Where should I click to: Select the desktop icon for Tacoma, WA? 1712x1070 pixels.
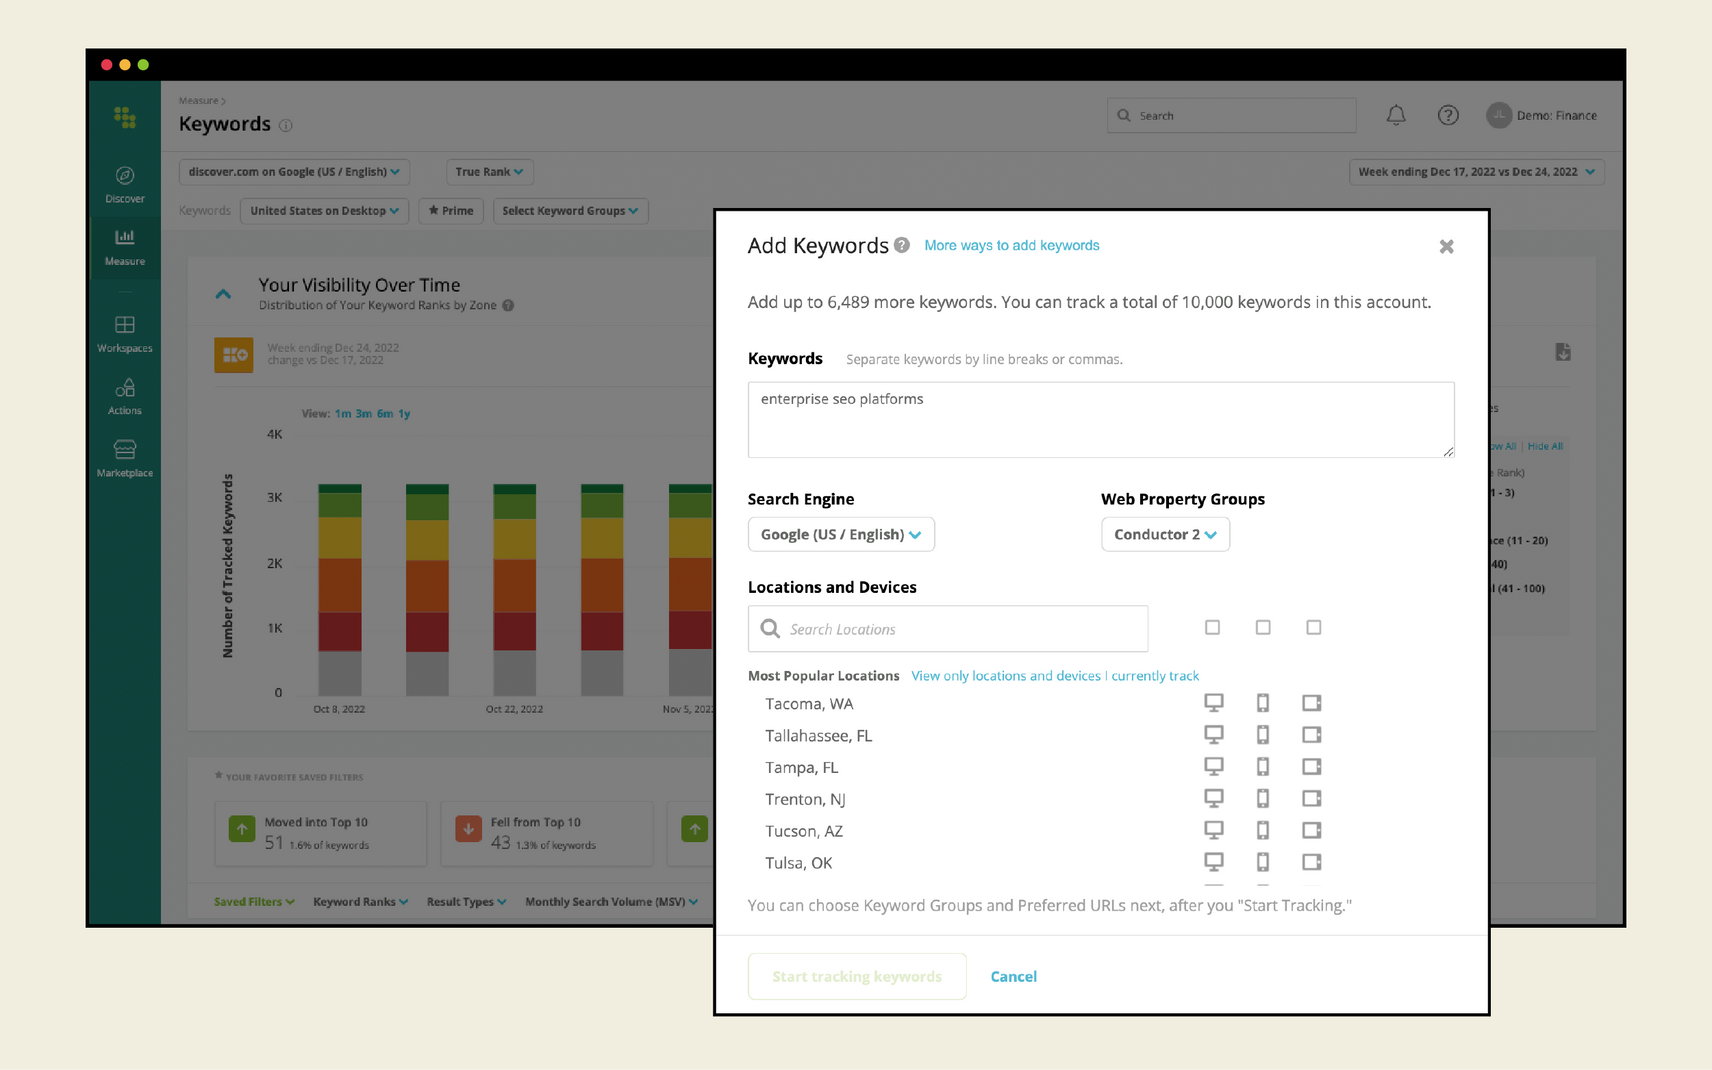[x=1213, y=703]
